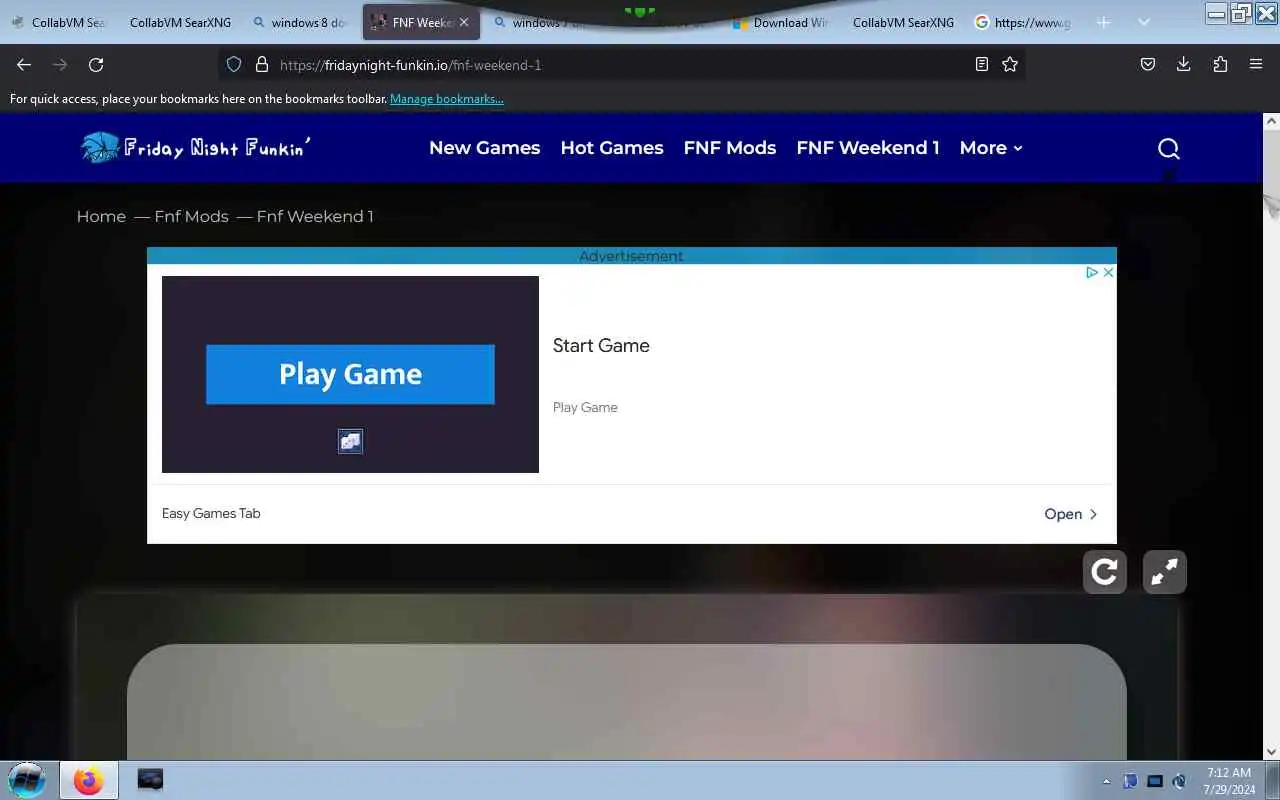Expand the More navigation menu
Image resolution: width=1280 pixels, height=800 pixels.
[x=991, y=148]
